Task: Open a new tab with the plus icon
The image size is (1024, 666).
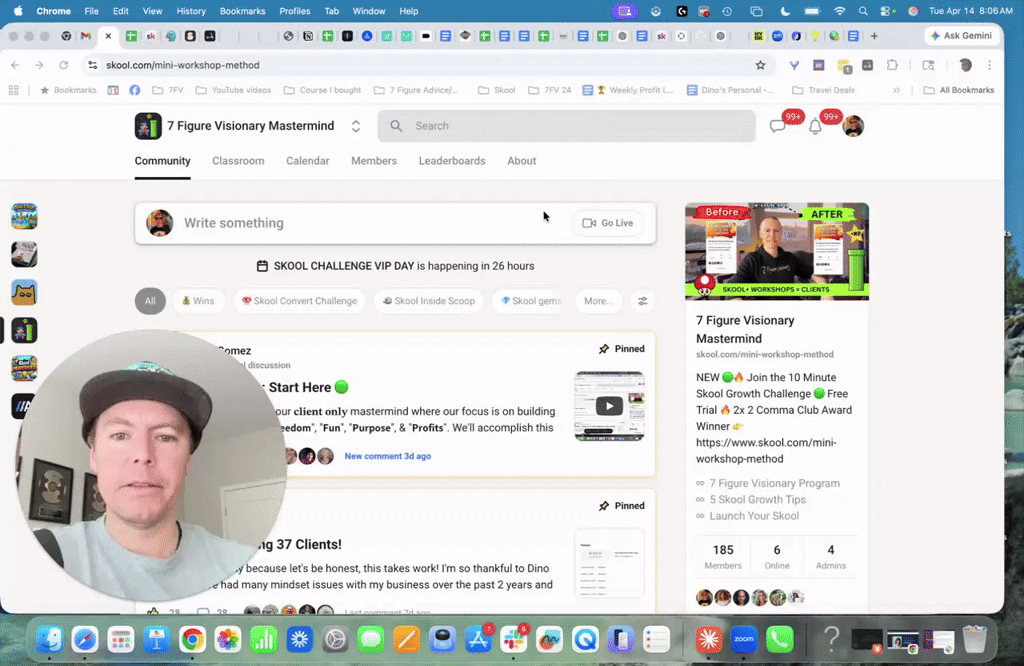Action: click(874, 36)
